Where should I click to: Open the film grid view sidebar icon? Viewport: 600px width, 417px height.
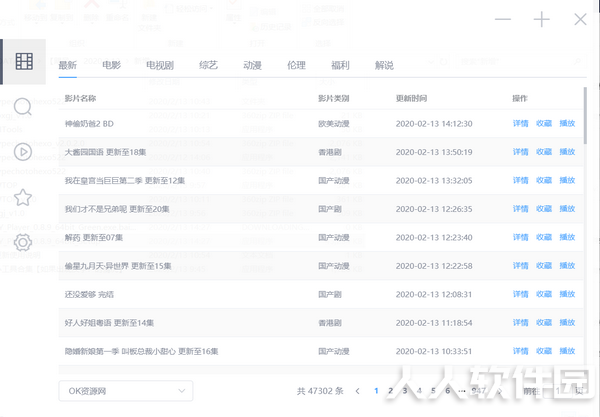coord(24,62)
